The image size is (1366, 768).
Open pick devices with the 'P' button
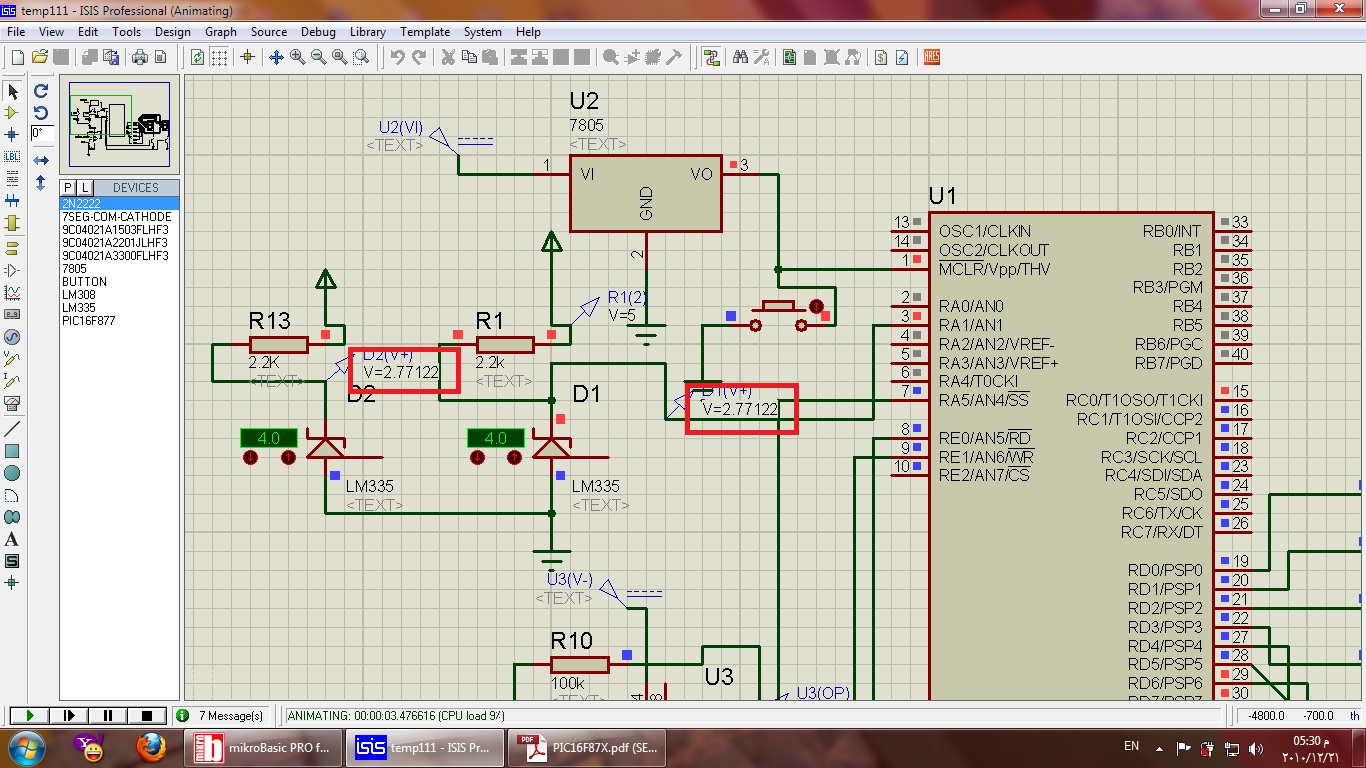[68, 188]
